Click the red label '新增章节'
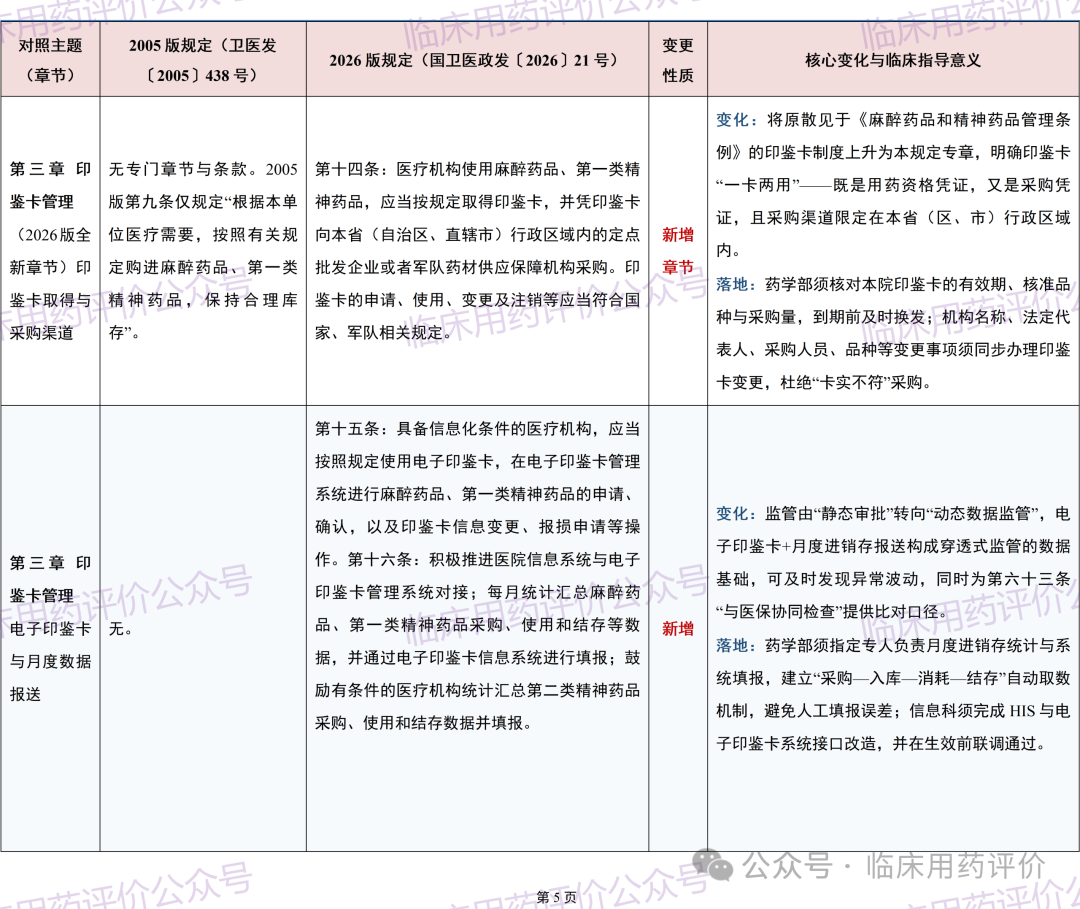 click(x=678, y=251)
